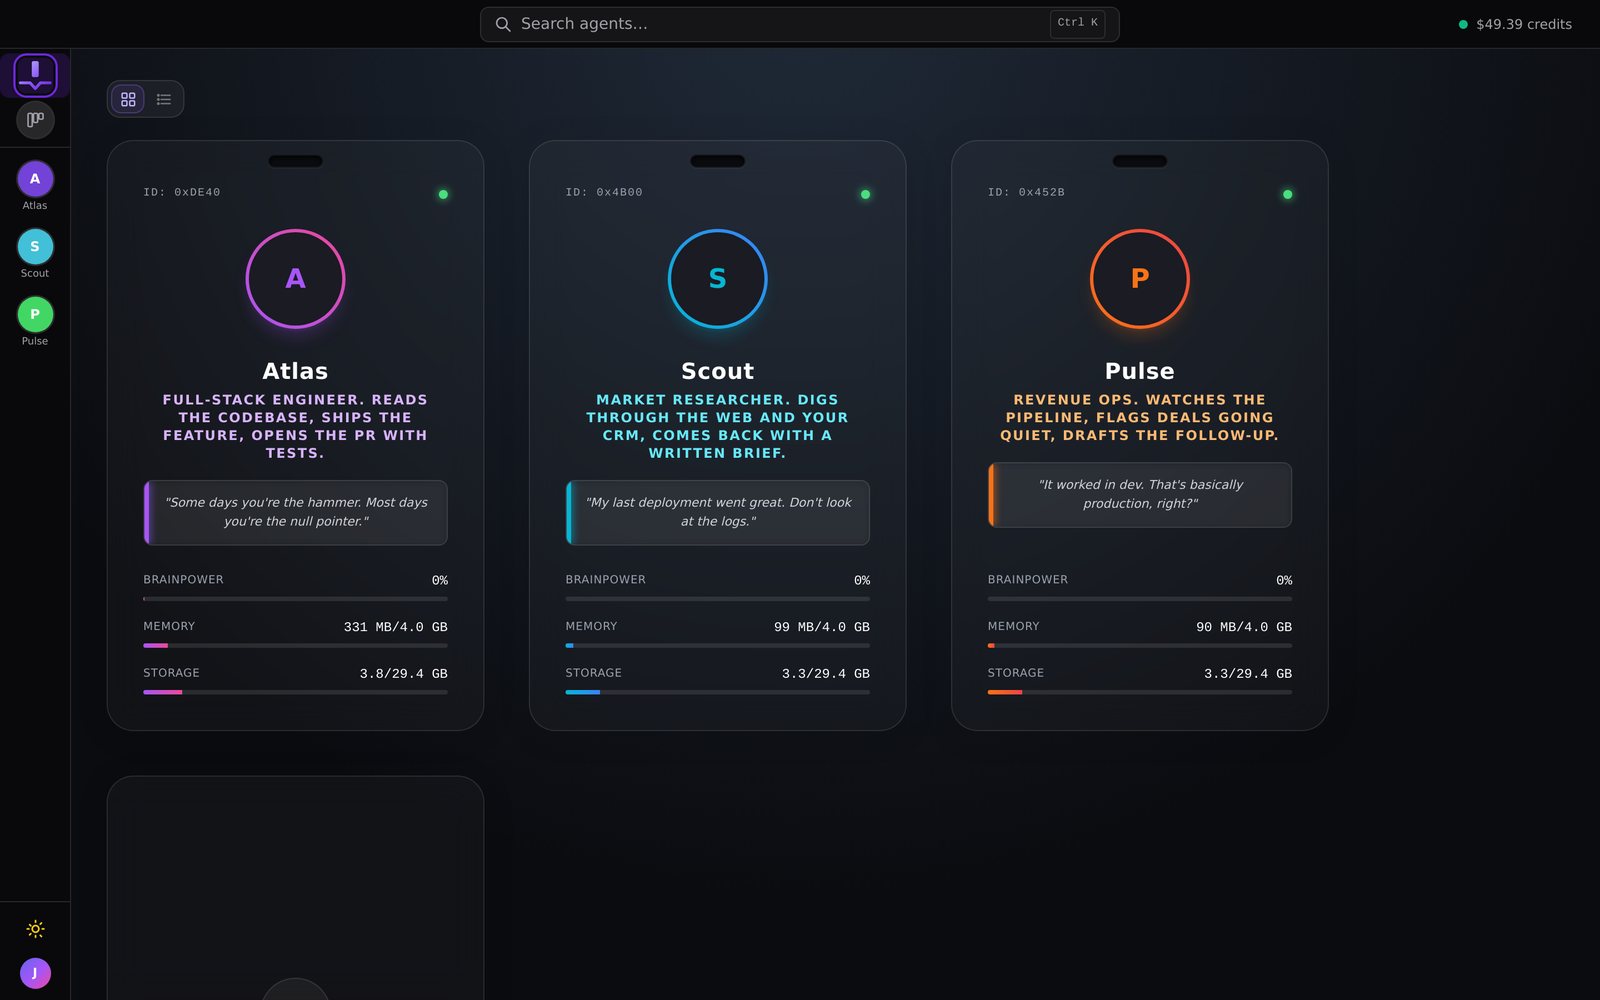
Task: Click Atlas memory value 331 MB/4.0 GB
Action: 395,627
